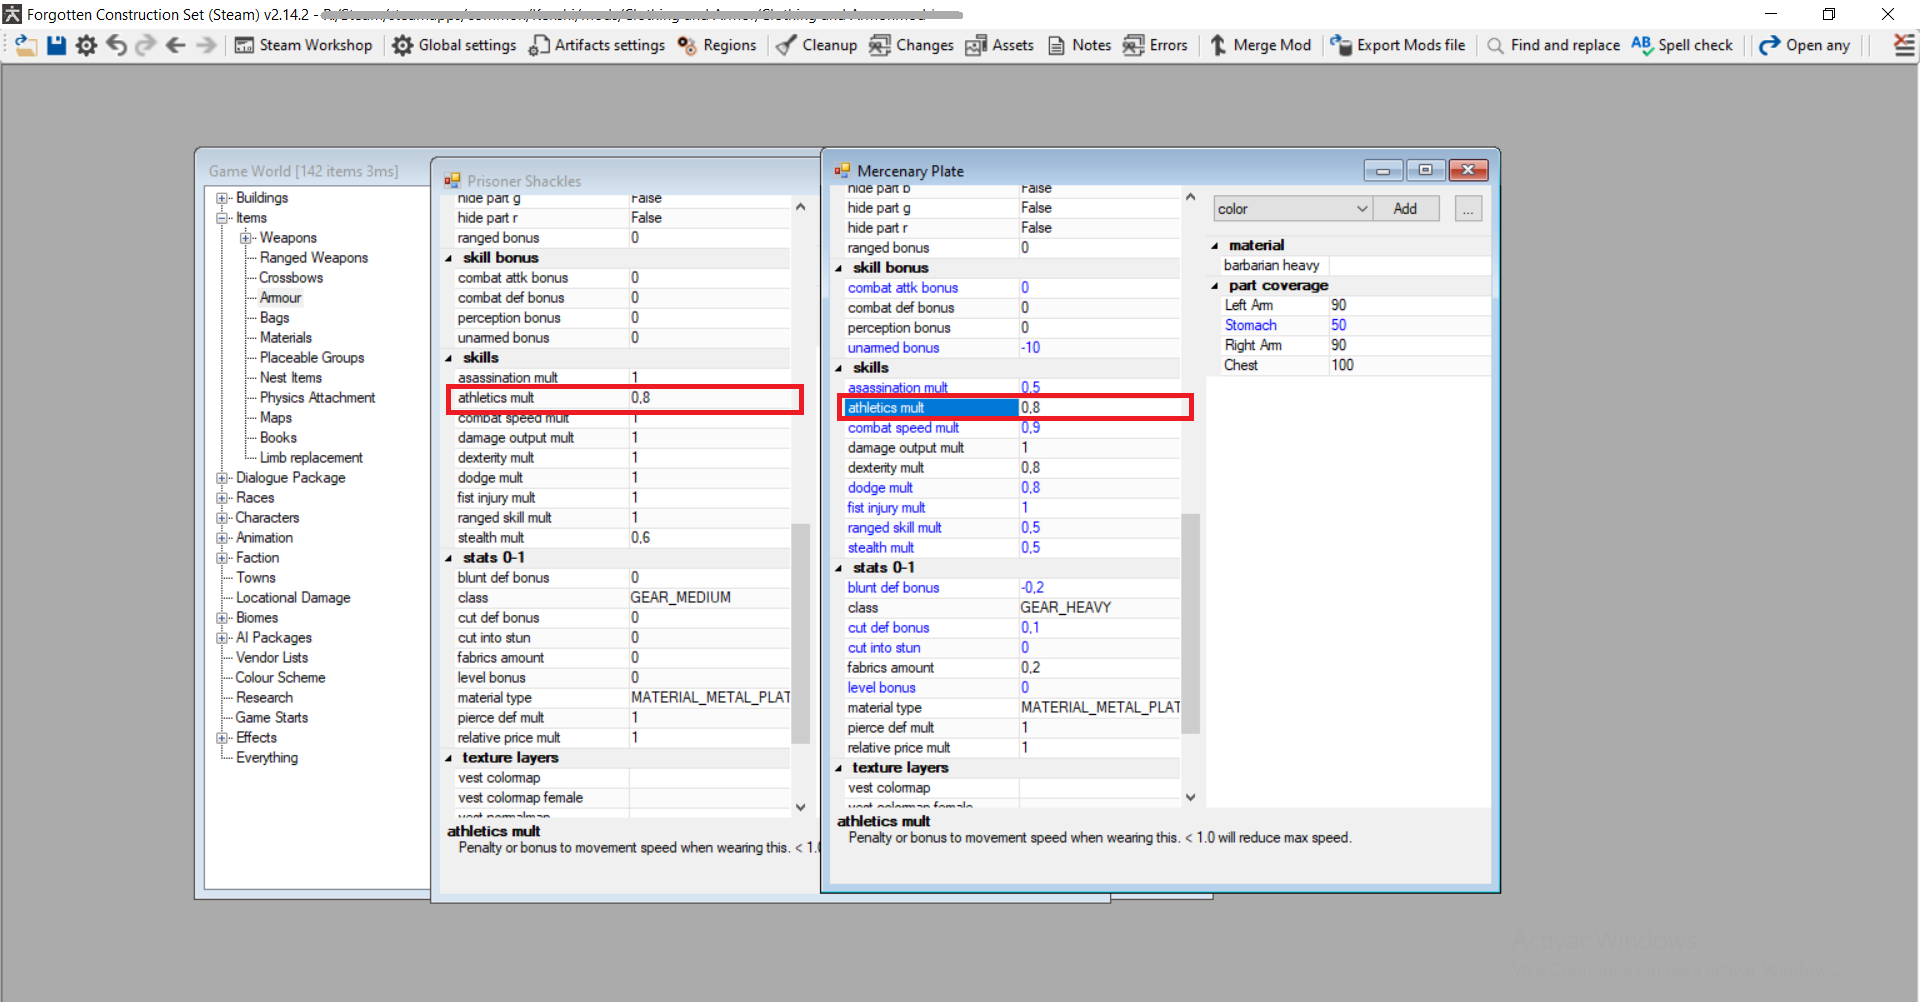Click the red-X list icon at toolbar end

coord(1904,45)
